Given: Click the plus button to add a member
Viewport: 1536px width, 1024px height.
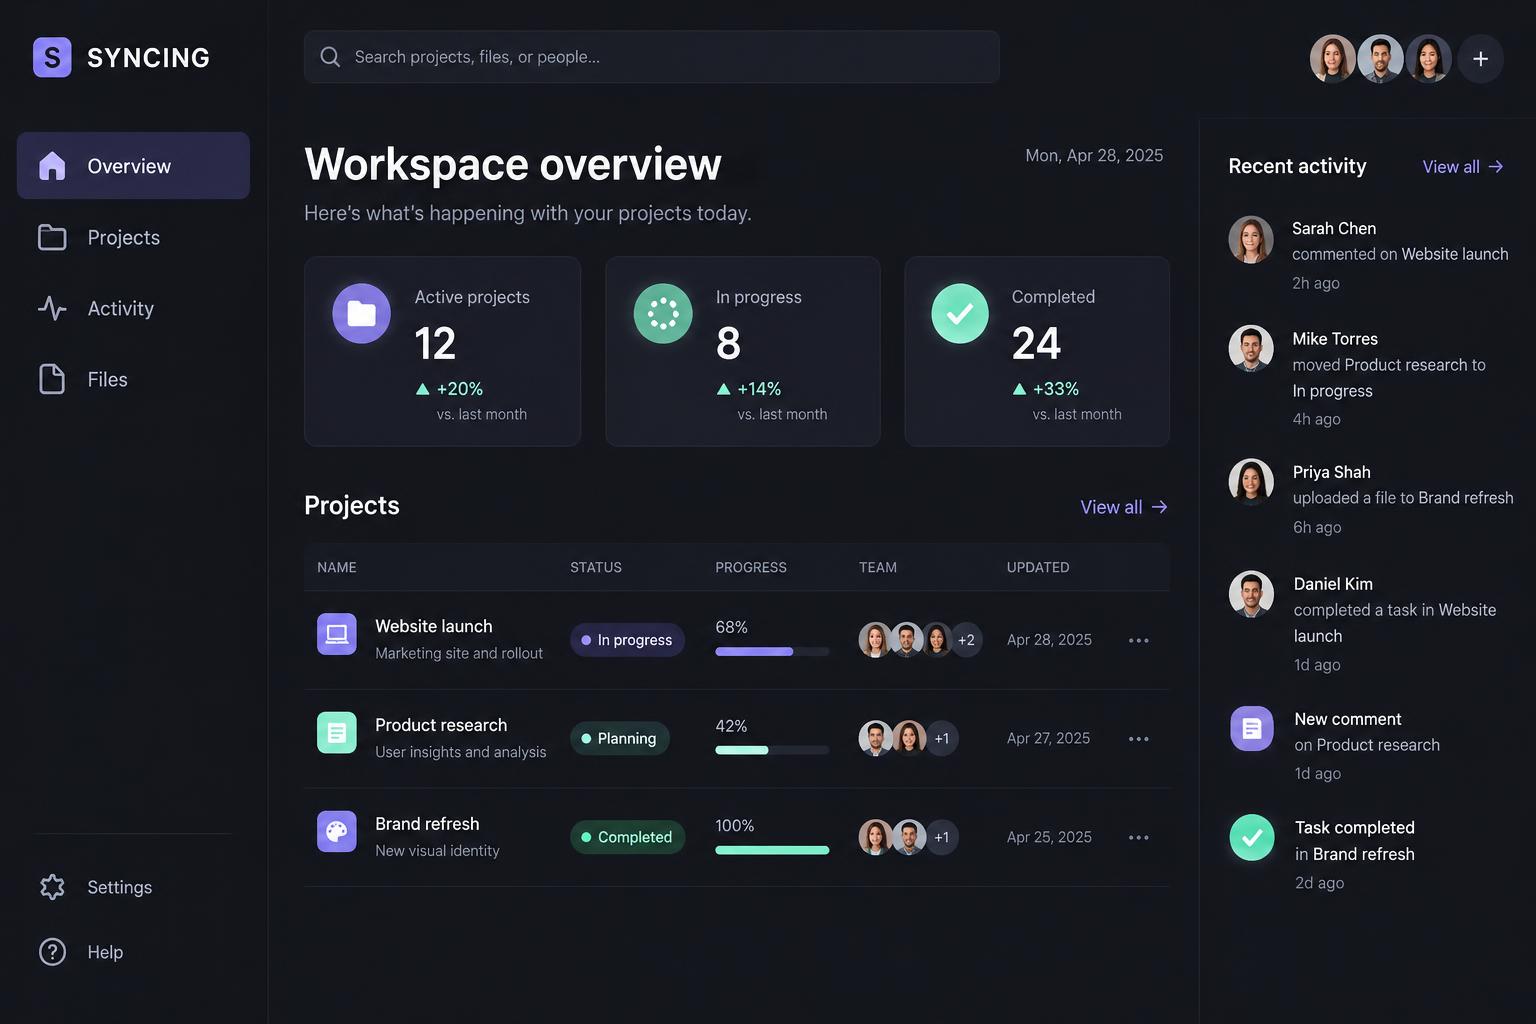Looking at the screenshot, I should pyautogui.click(x=1480, y=59).
